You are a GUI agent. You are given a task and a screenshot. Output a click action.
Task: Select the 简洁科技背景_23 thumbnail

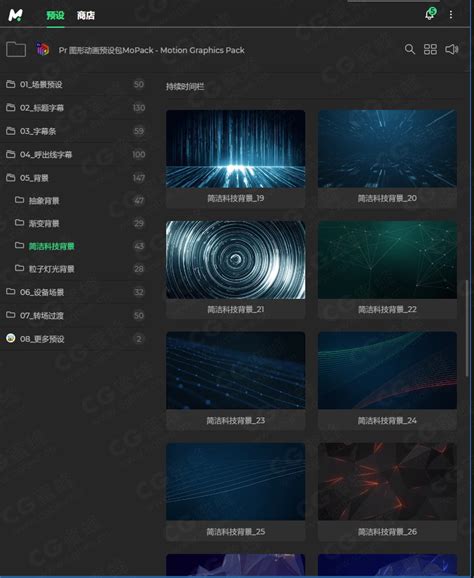[236, 371]
